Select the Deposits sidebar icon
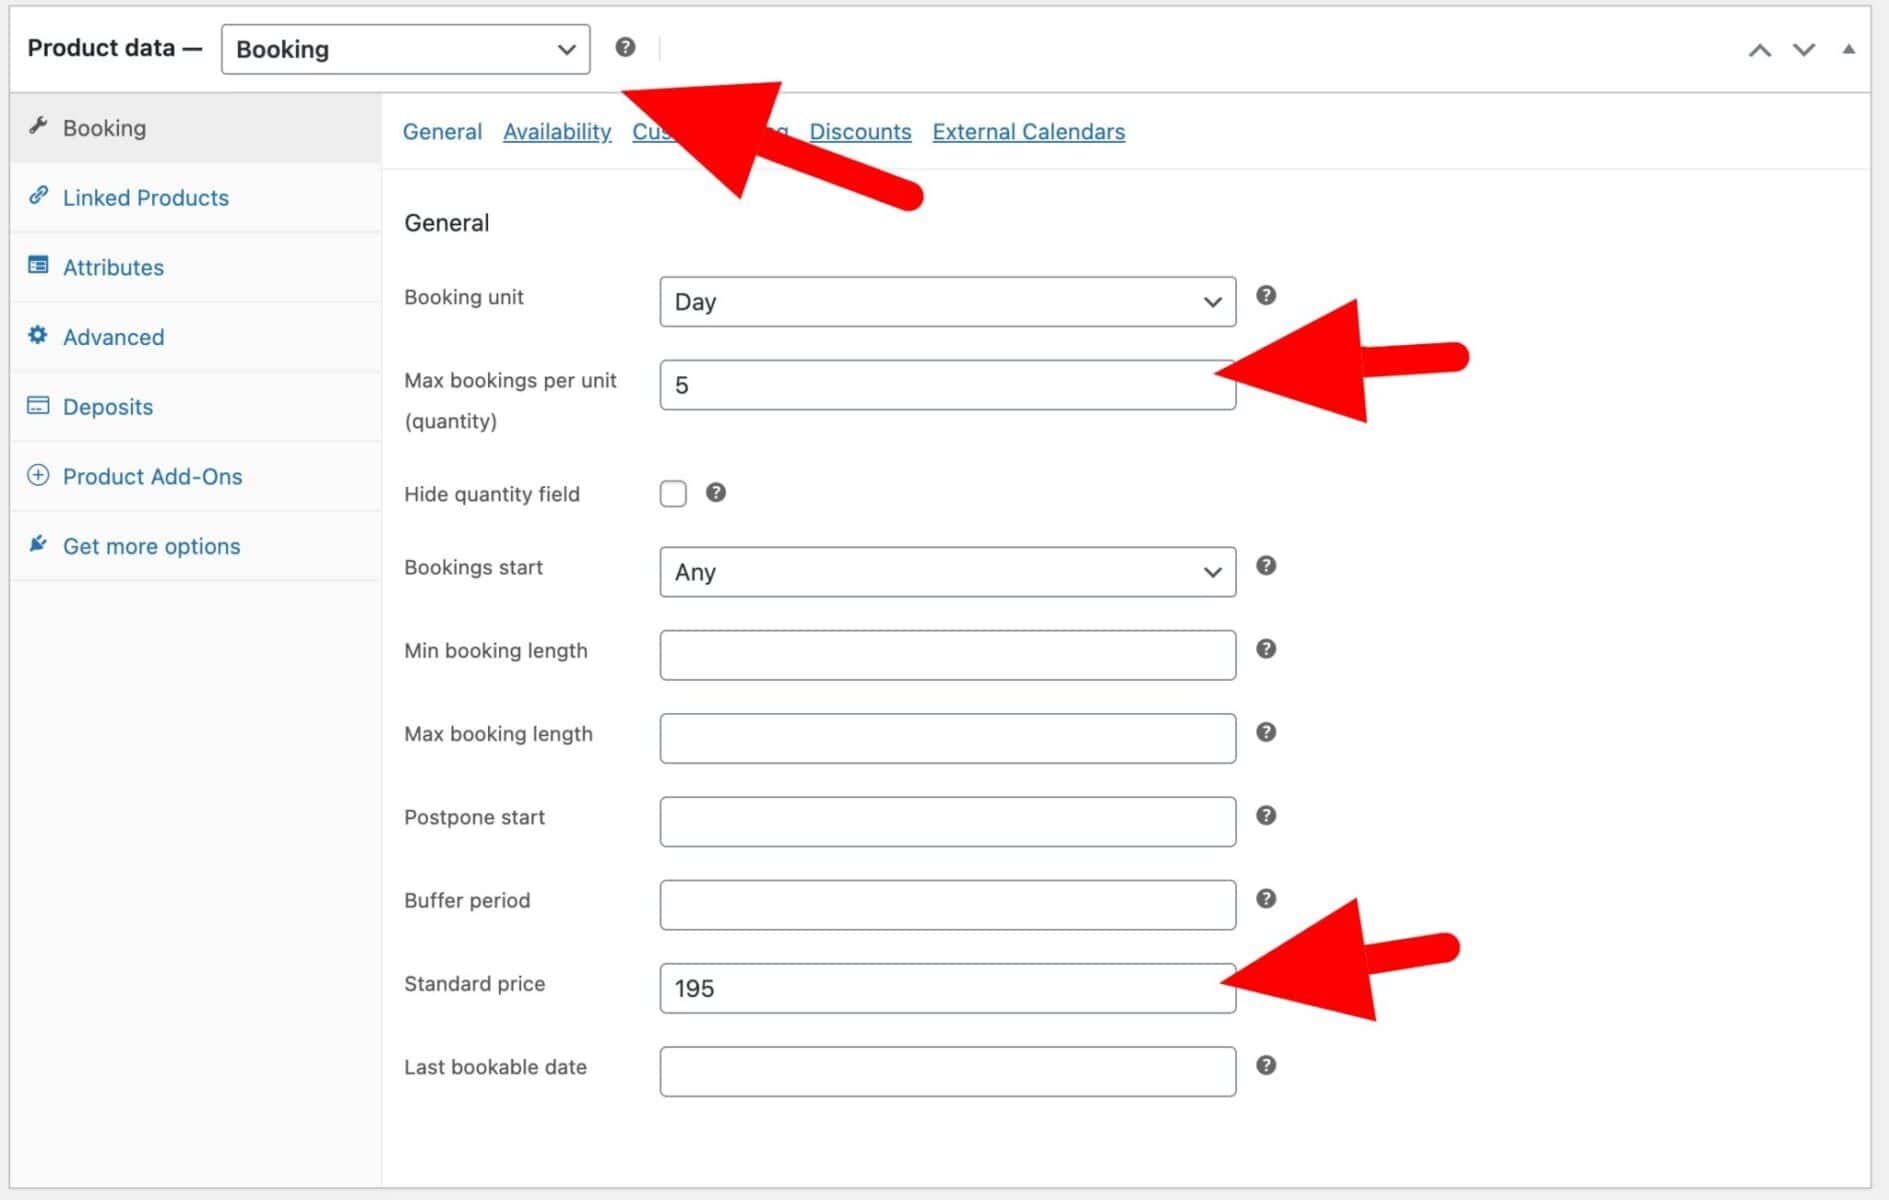The width and height of the screenshot is (1889, 1200). point(37,405)
